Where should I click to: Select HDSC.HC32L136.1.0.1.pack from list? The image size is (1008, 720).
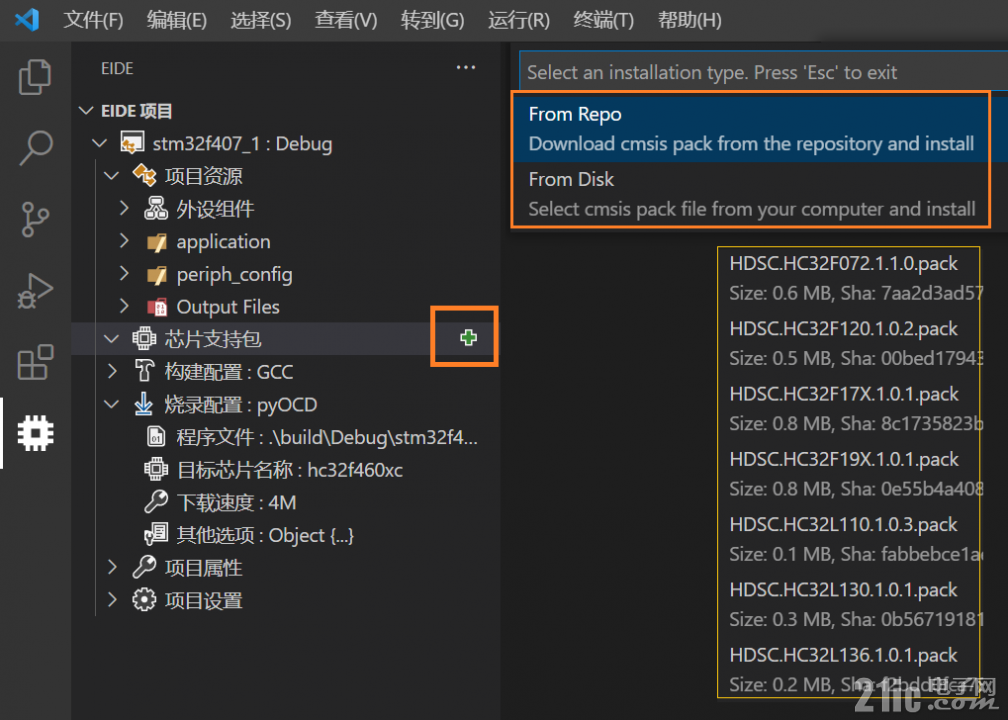849,669
